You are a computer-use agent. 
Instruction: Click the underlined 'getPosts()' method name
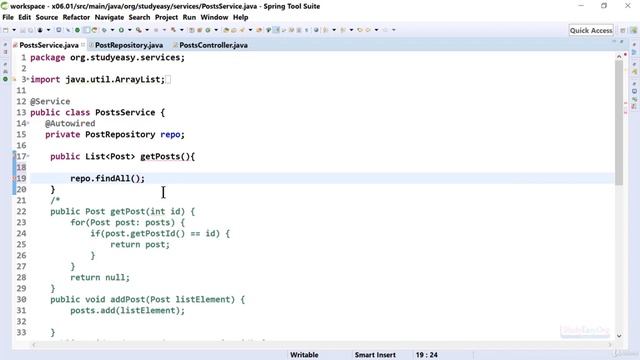[165, 156]
